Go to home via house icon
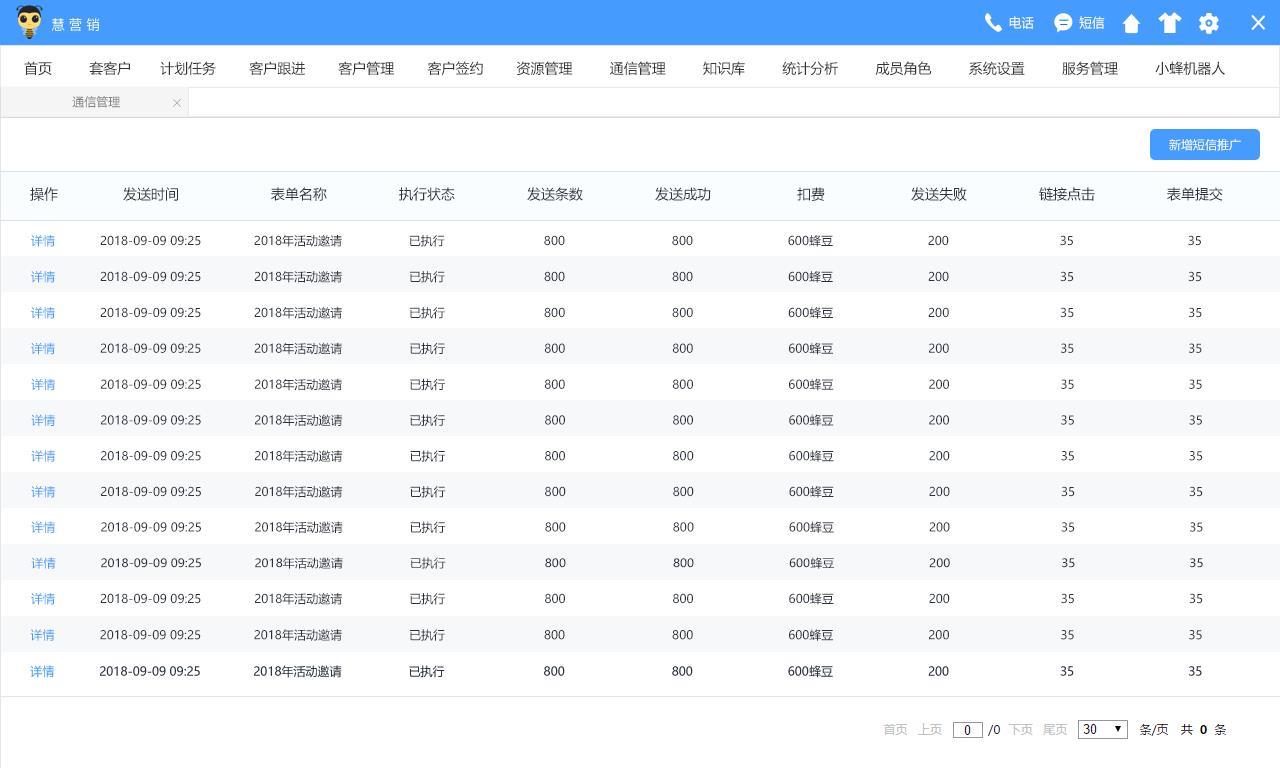Viewport: 1280px width, 768px height. coord(1131,23)
